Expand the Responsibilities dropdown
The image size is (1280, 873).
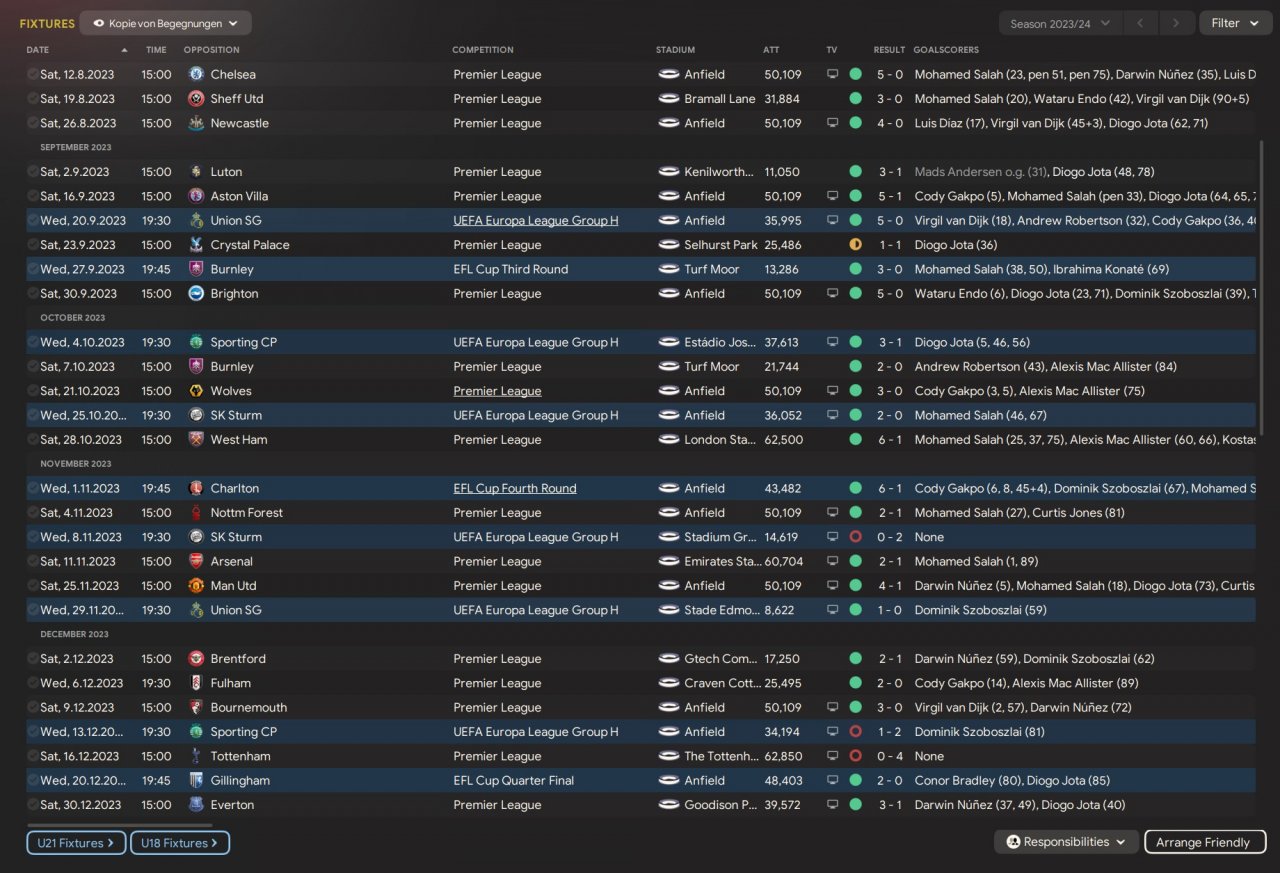(x=1066, y=842)
